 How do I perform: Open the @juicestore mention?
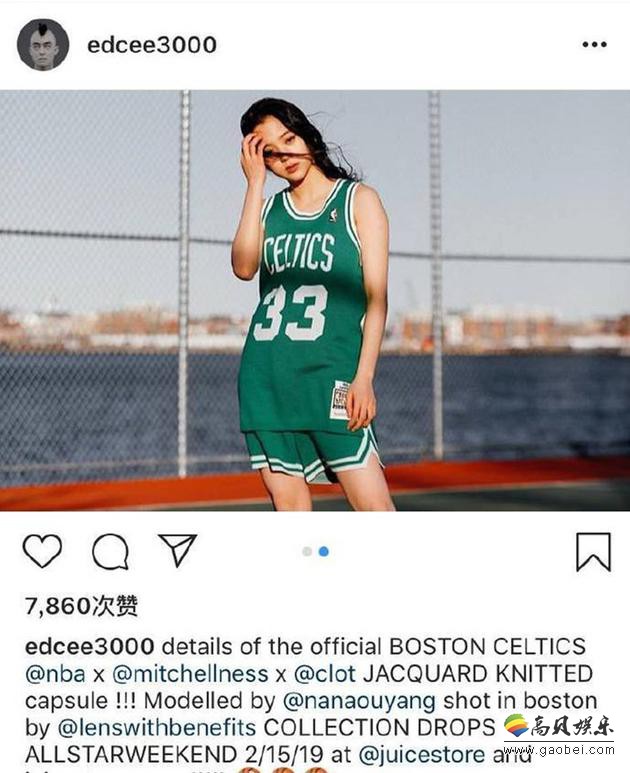point(422,754)
